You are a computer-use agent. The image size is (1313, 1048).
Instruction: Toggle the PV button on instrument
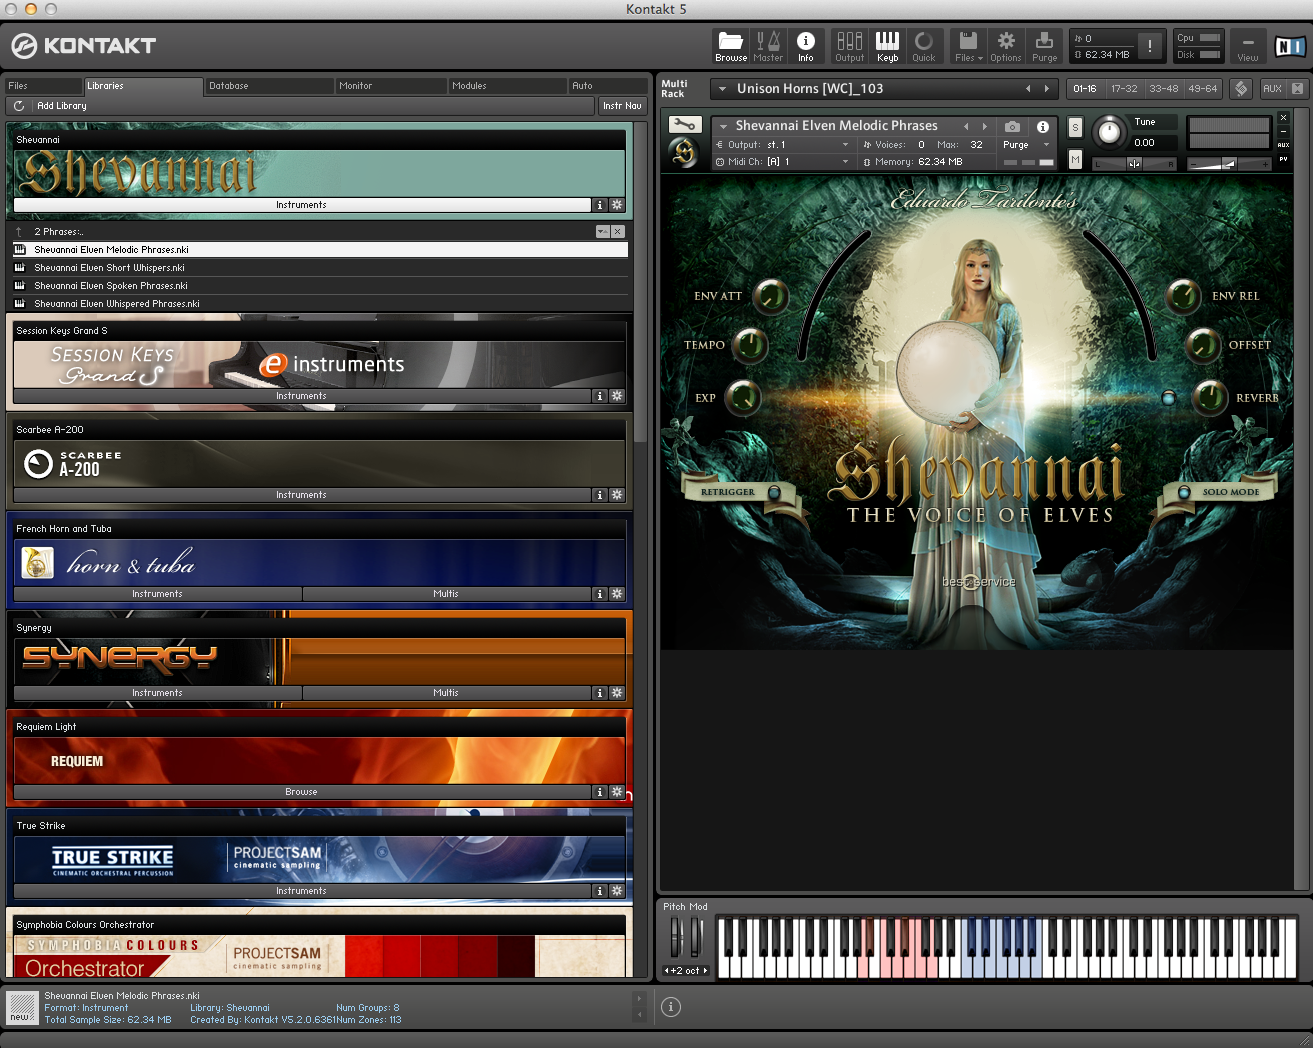1284,159
